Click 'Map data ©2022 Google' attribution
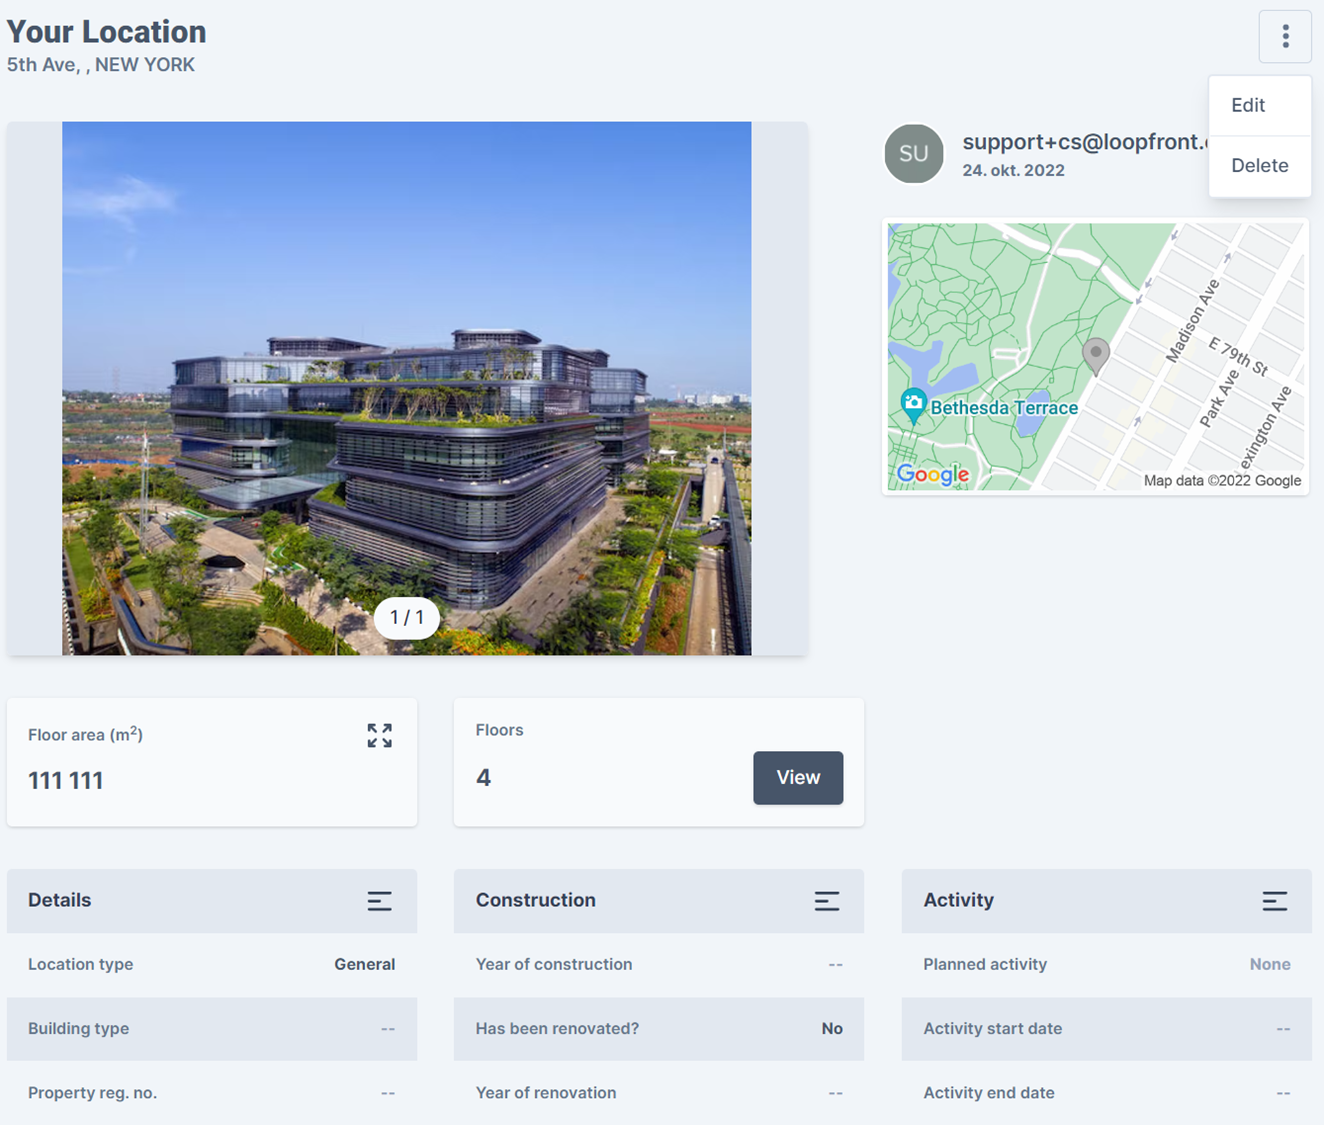 (1222, 481)
